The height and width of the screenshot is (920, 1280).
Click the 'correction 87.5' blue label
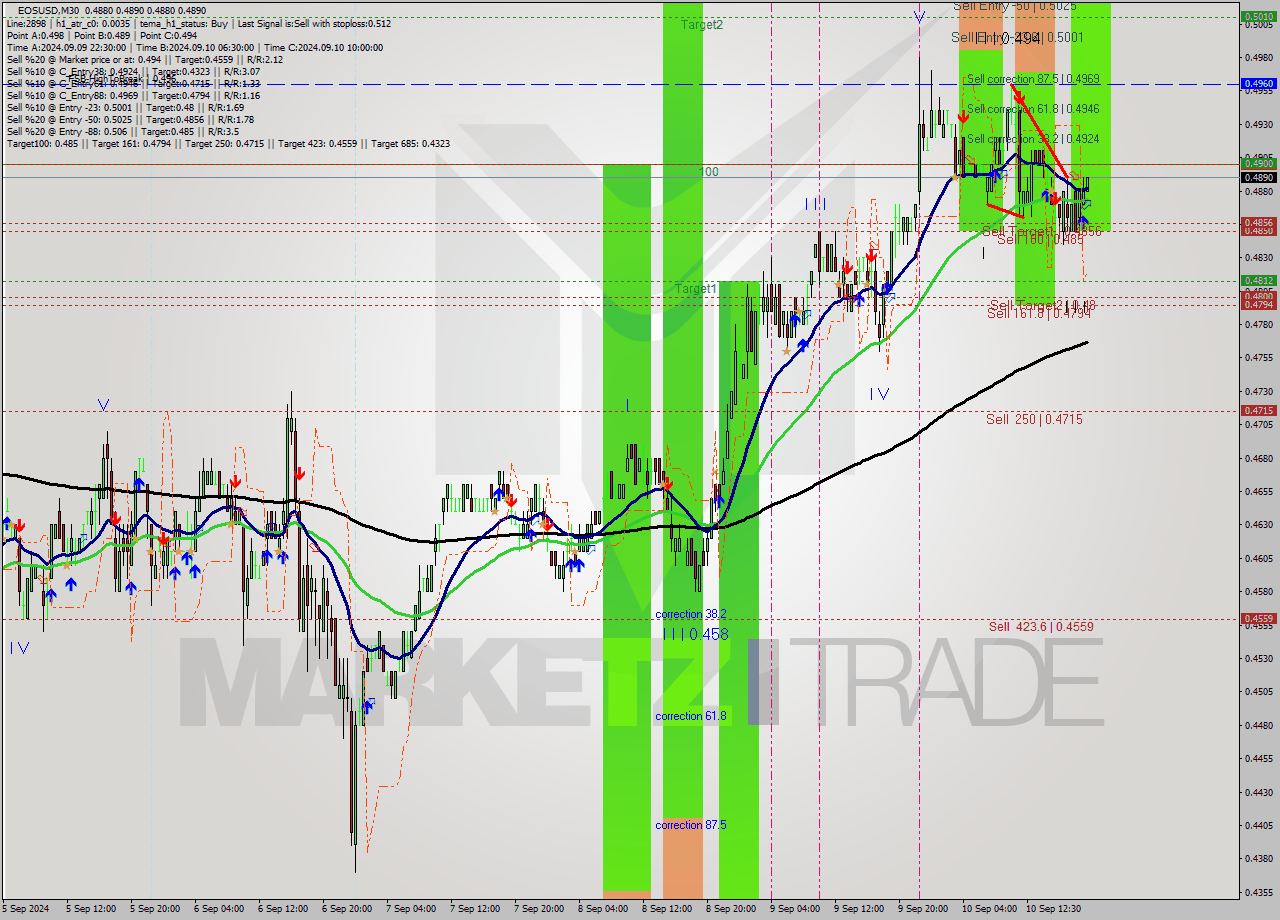(x=690, y=825)
